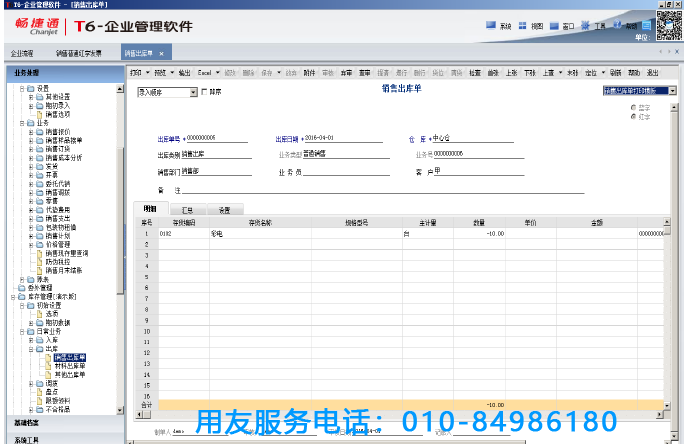The height and width of the screenshot is (444, 686).
Task: Open the 基础档案 panel
Action: click(65, 423)
